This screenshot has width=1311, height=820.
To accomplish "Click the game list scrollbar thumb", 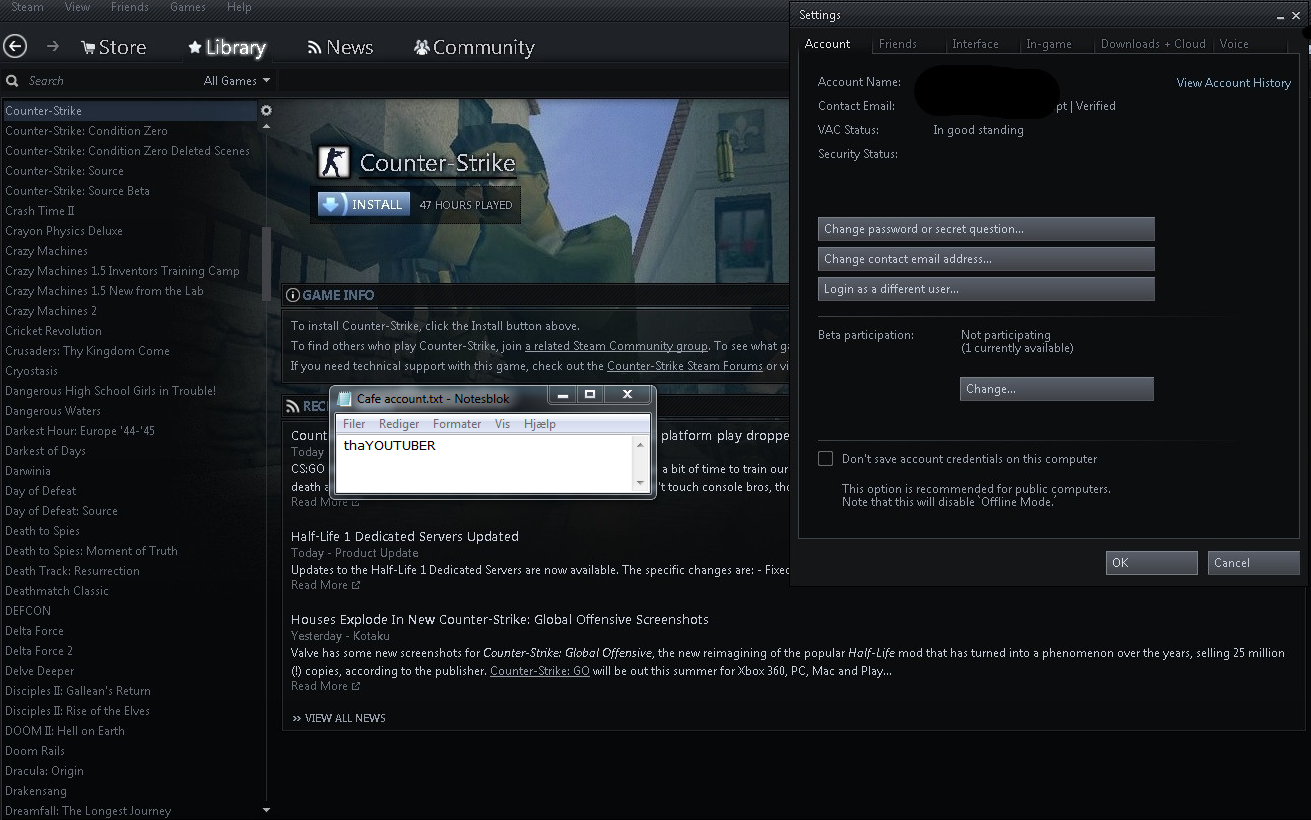I will click(x=266, y=264).
